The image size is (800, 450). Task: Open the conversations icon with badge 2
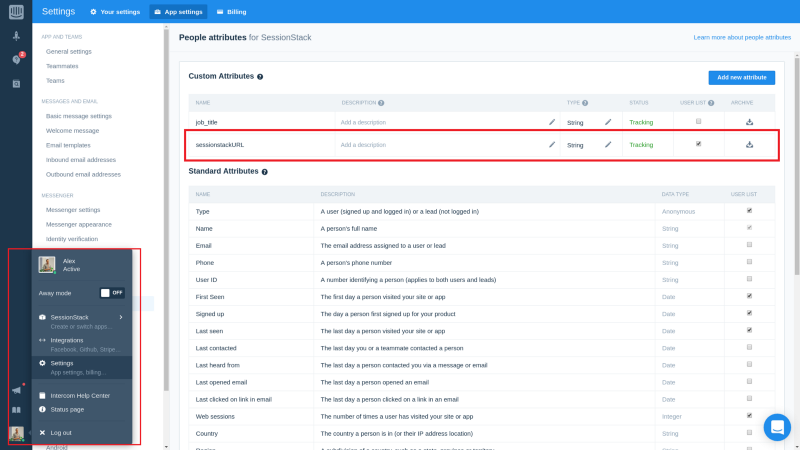[x=16, y=60]
